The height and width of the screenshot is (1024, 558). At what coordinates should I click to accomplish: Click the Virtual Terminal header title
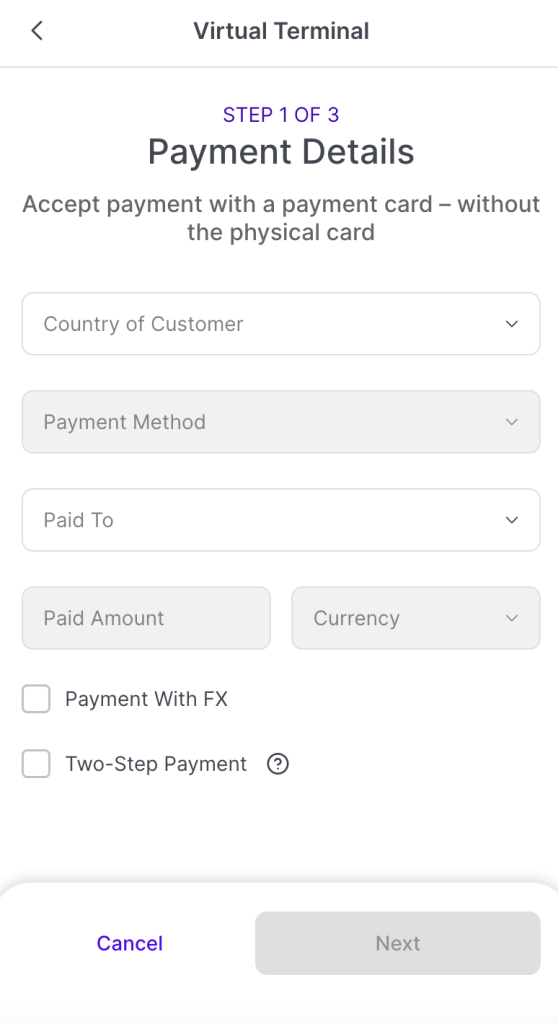(281, 31)
